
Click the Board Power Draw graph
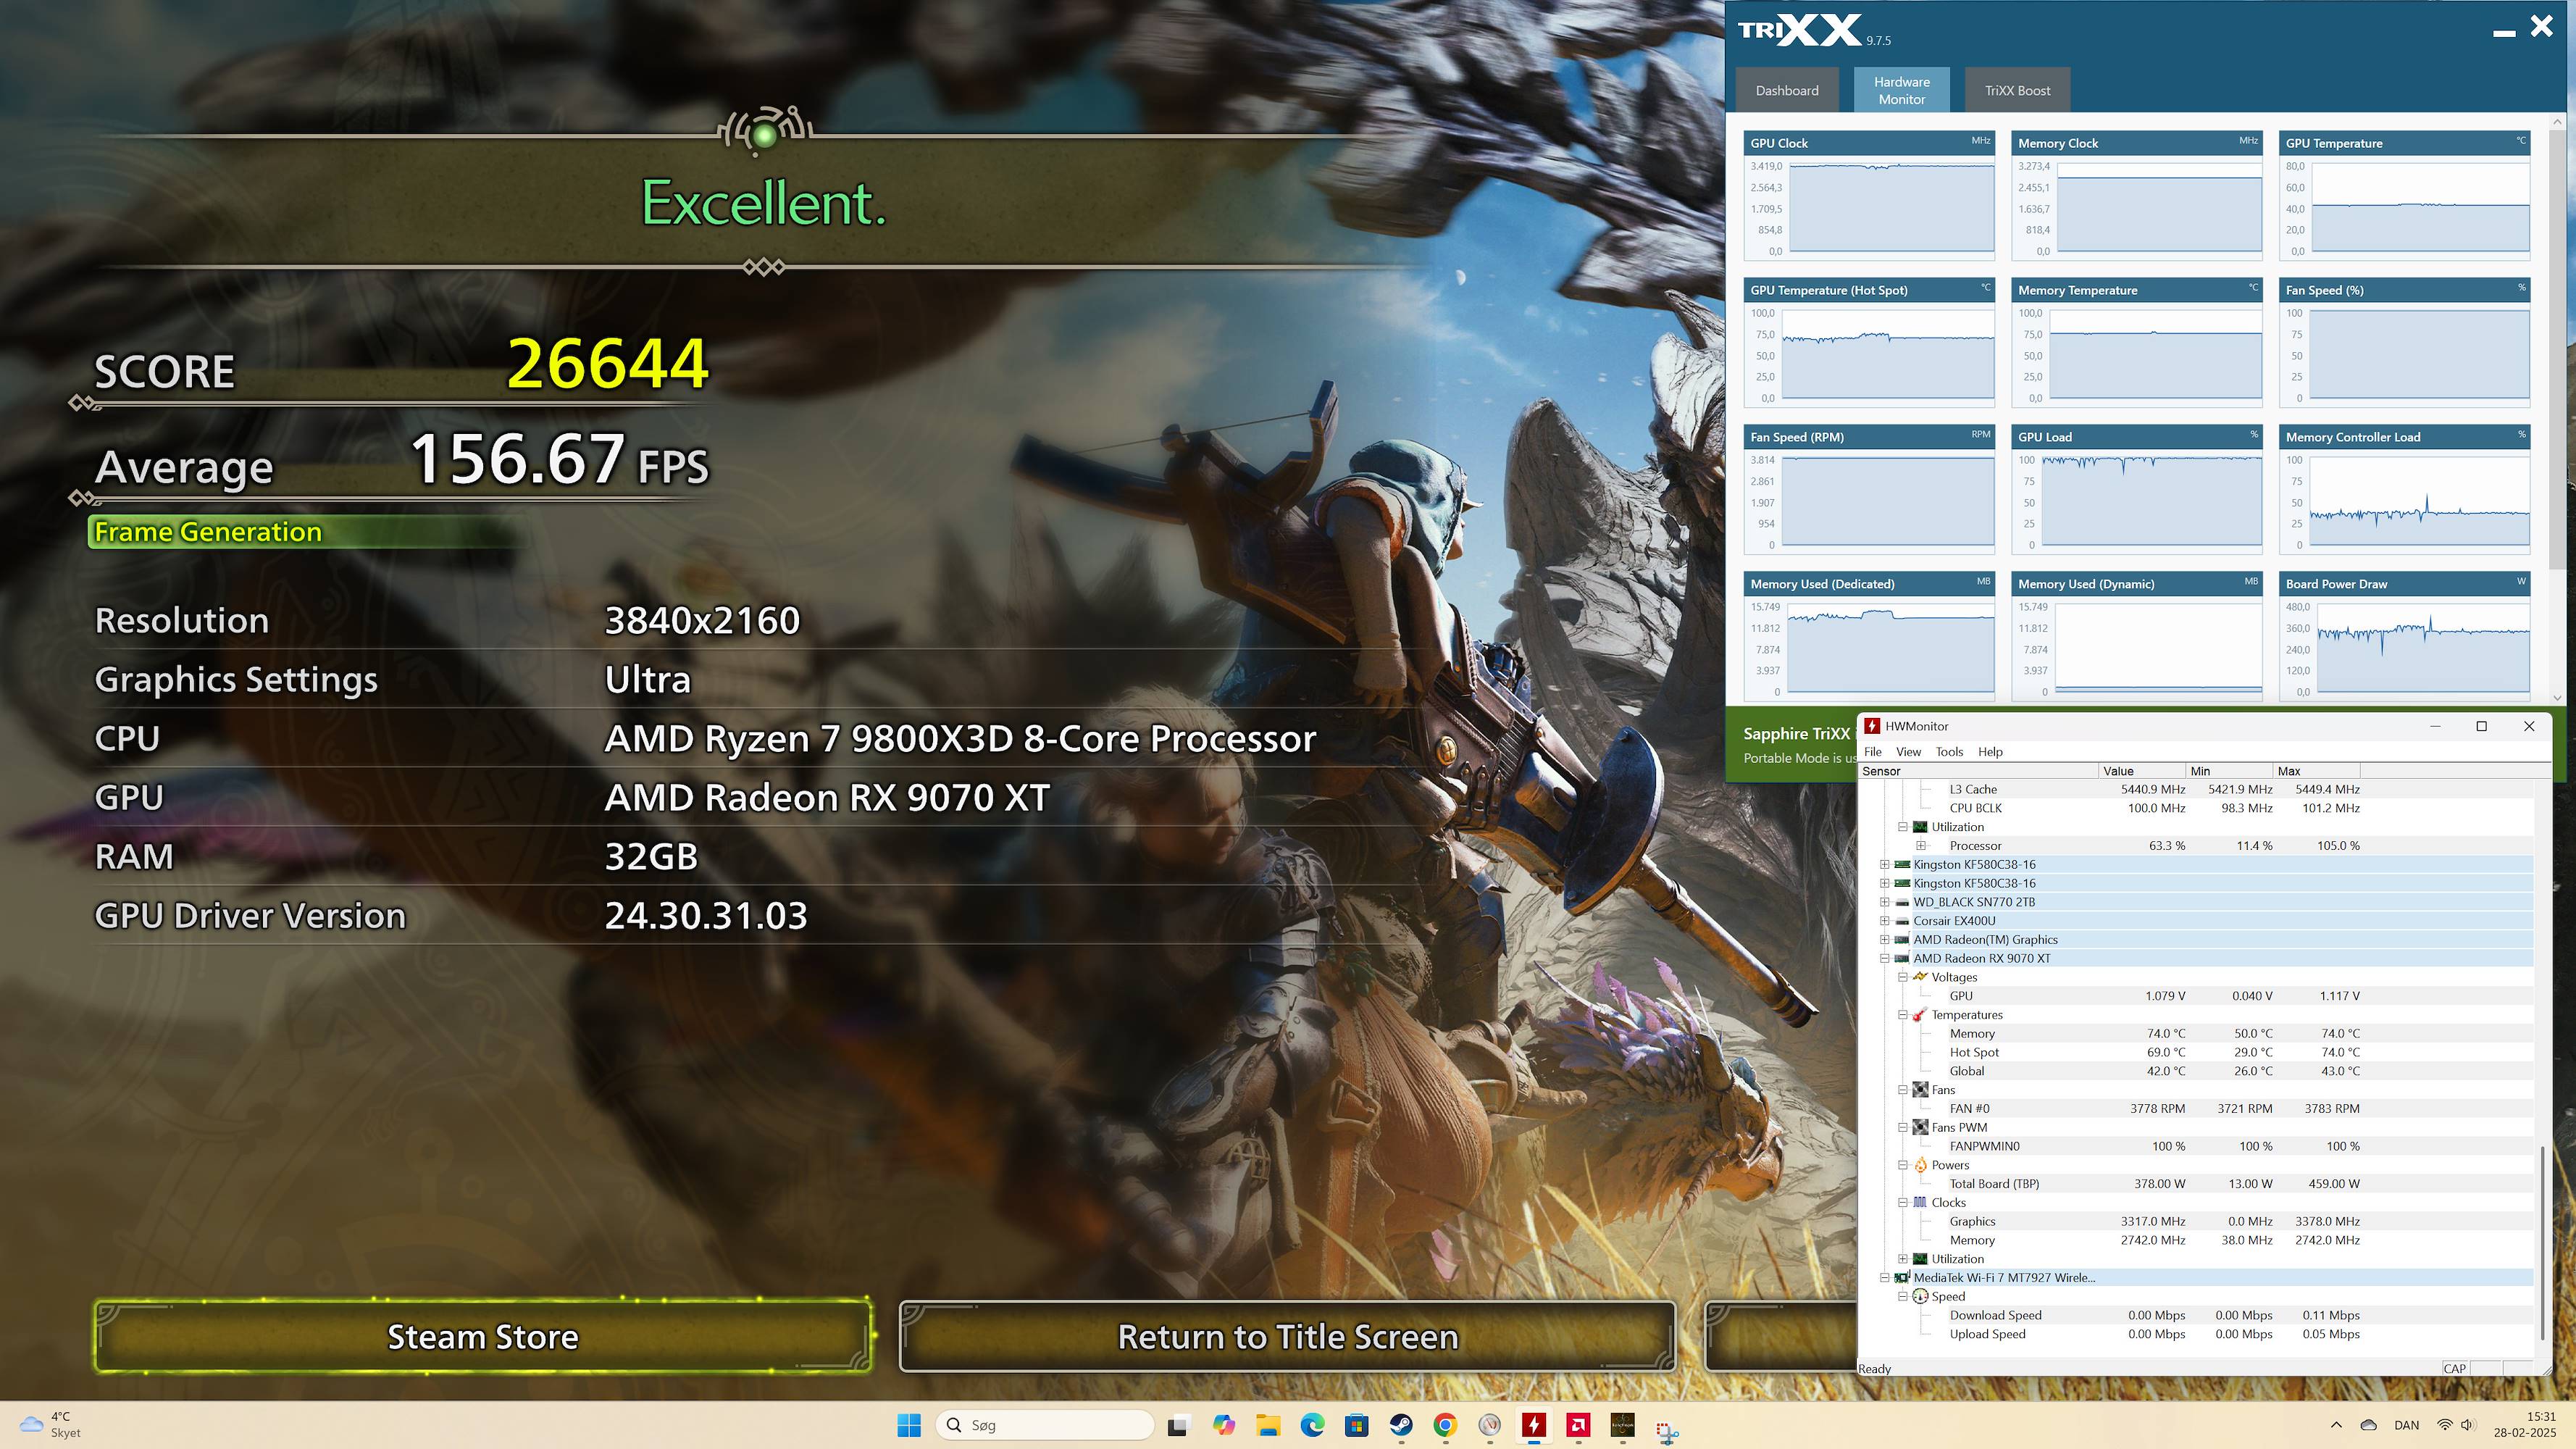[2405, 636]
